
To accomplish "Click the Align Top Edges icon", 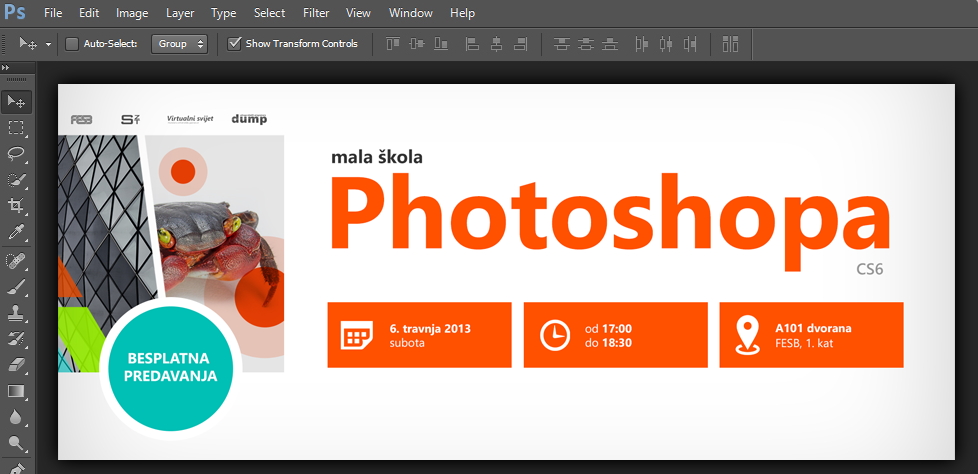I will click(393, 44).
